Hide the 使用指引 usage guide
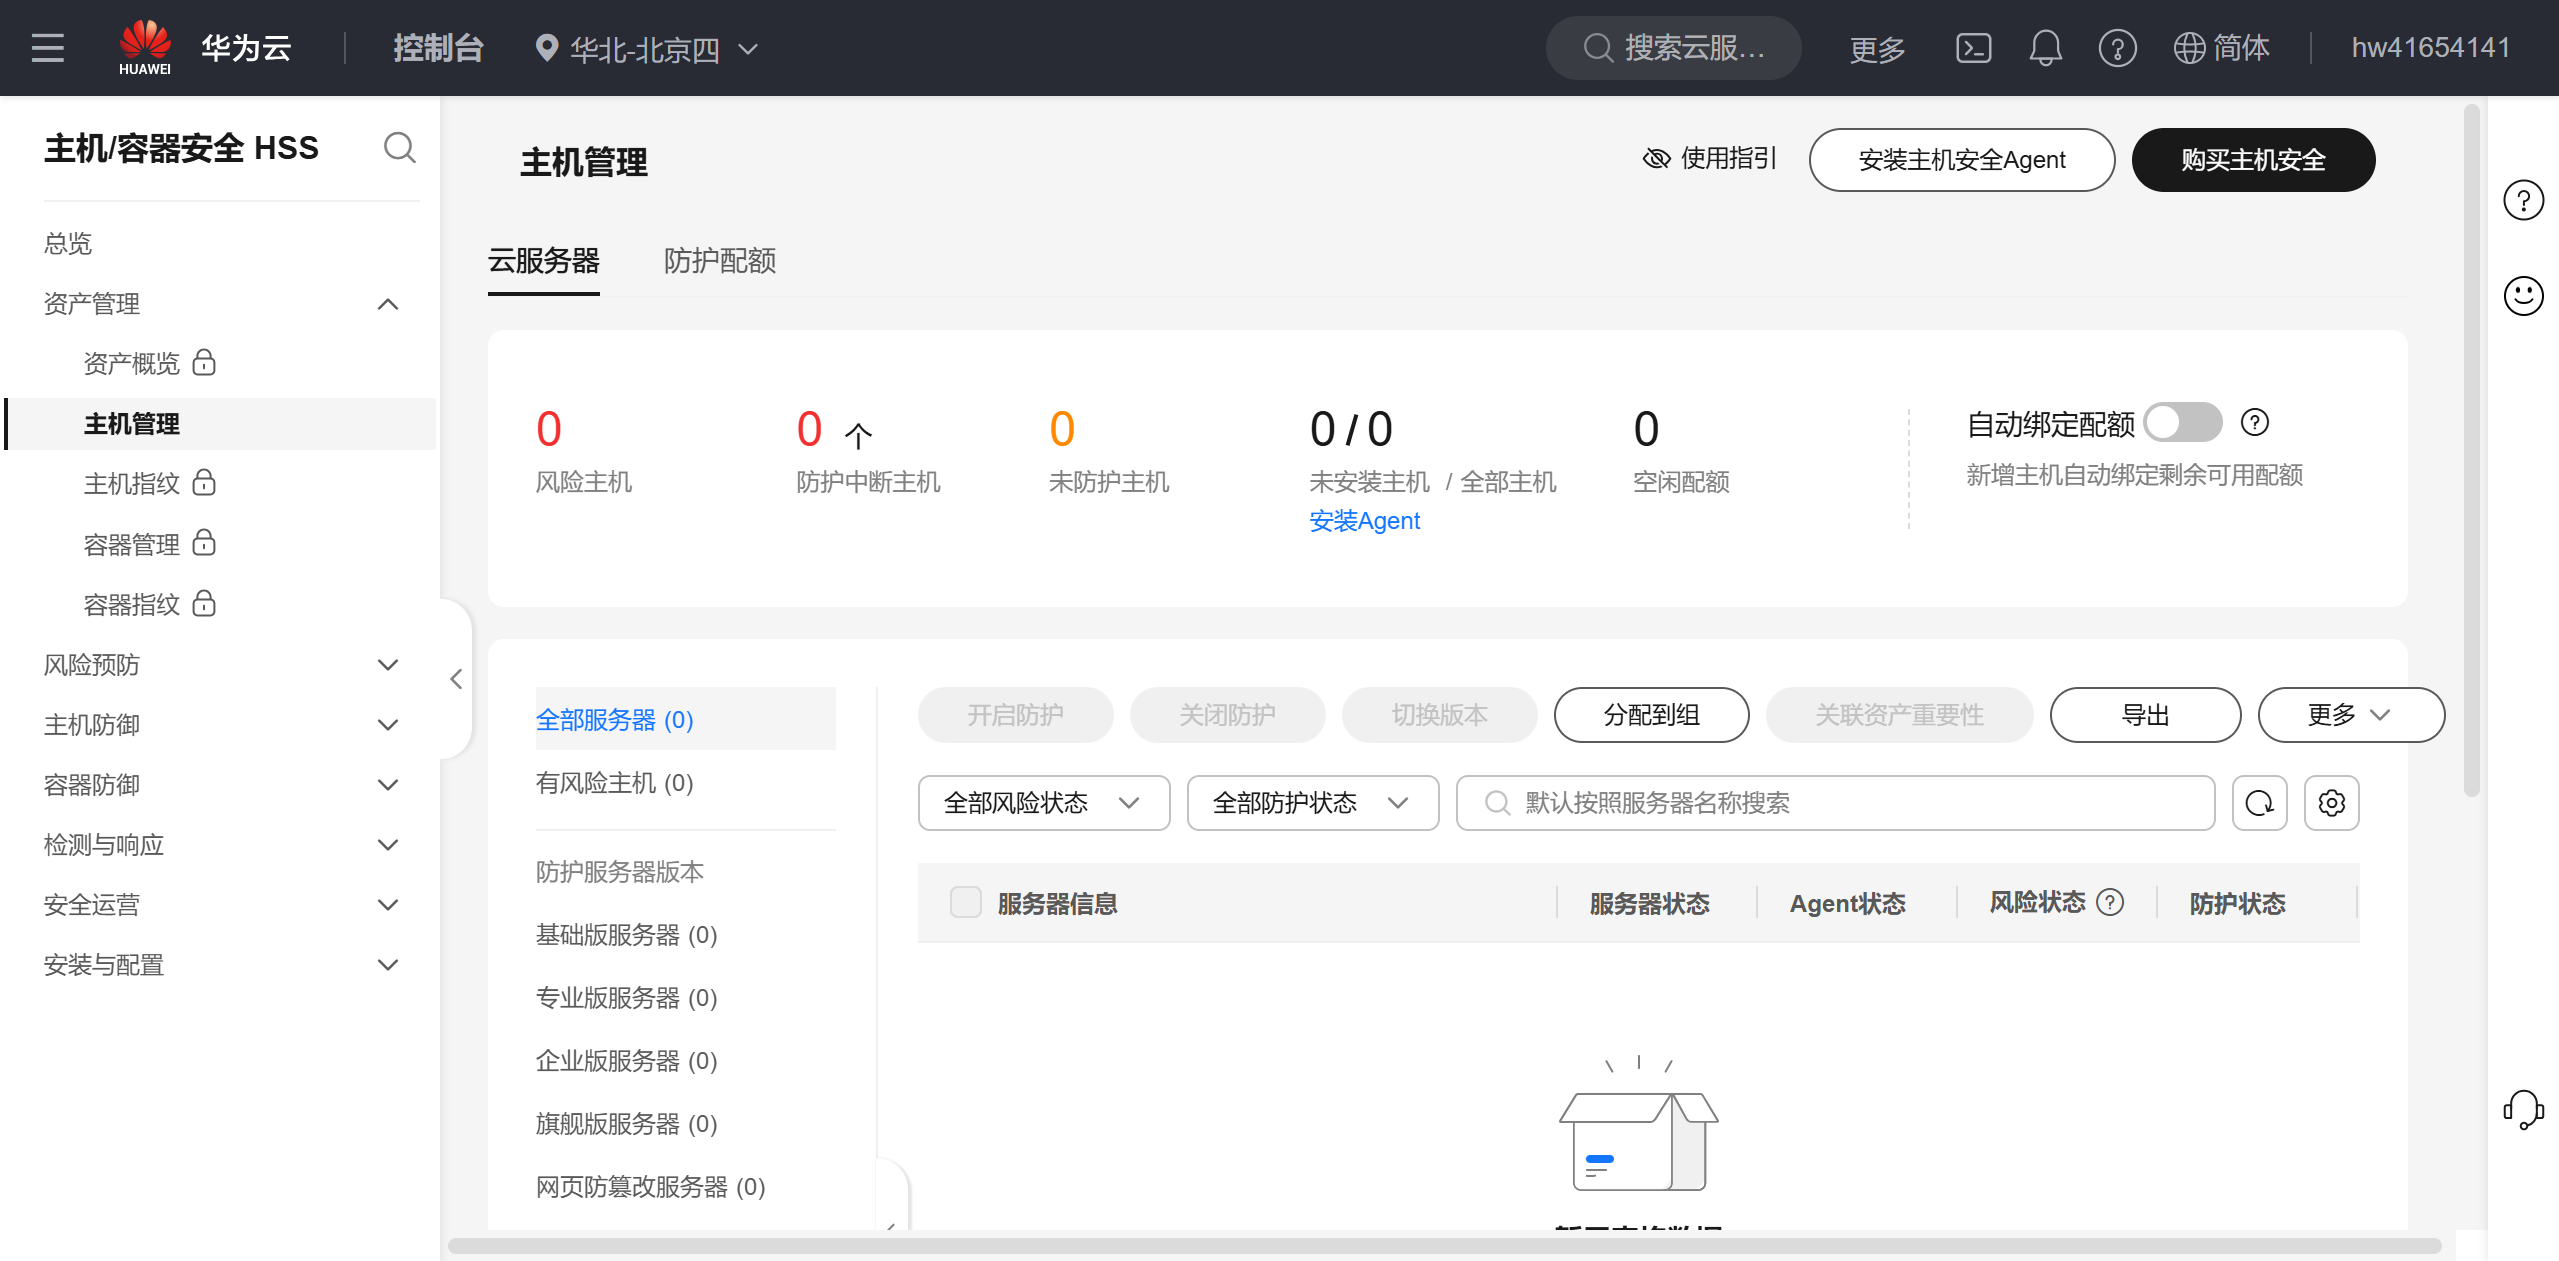 pos(1710,159)
